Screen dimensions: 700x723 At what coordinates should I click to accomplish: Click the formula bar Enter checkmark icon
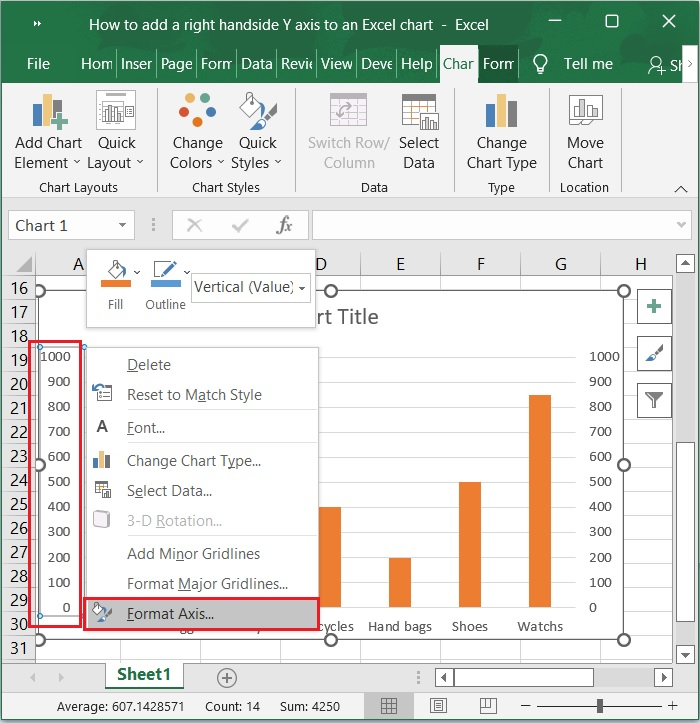pyautogui.click(x=240, y=225)
